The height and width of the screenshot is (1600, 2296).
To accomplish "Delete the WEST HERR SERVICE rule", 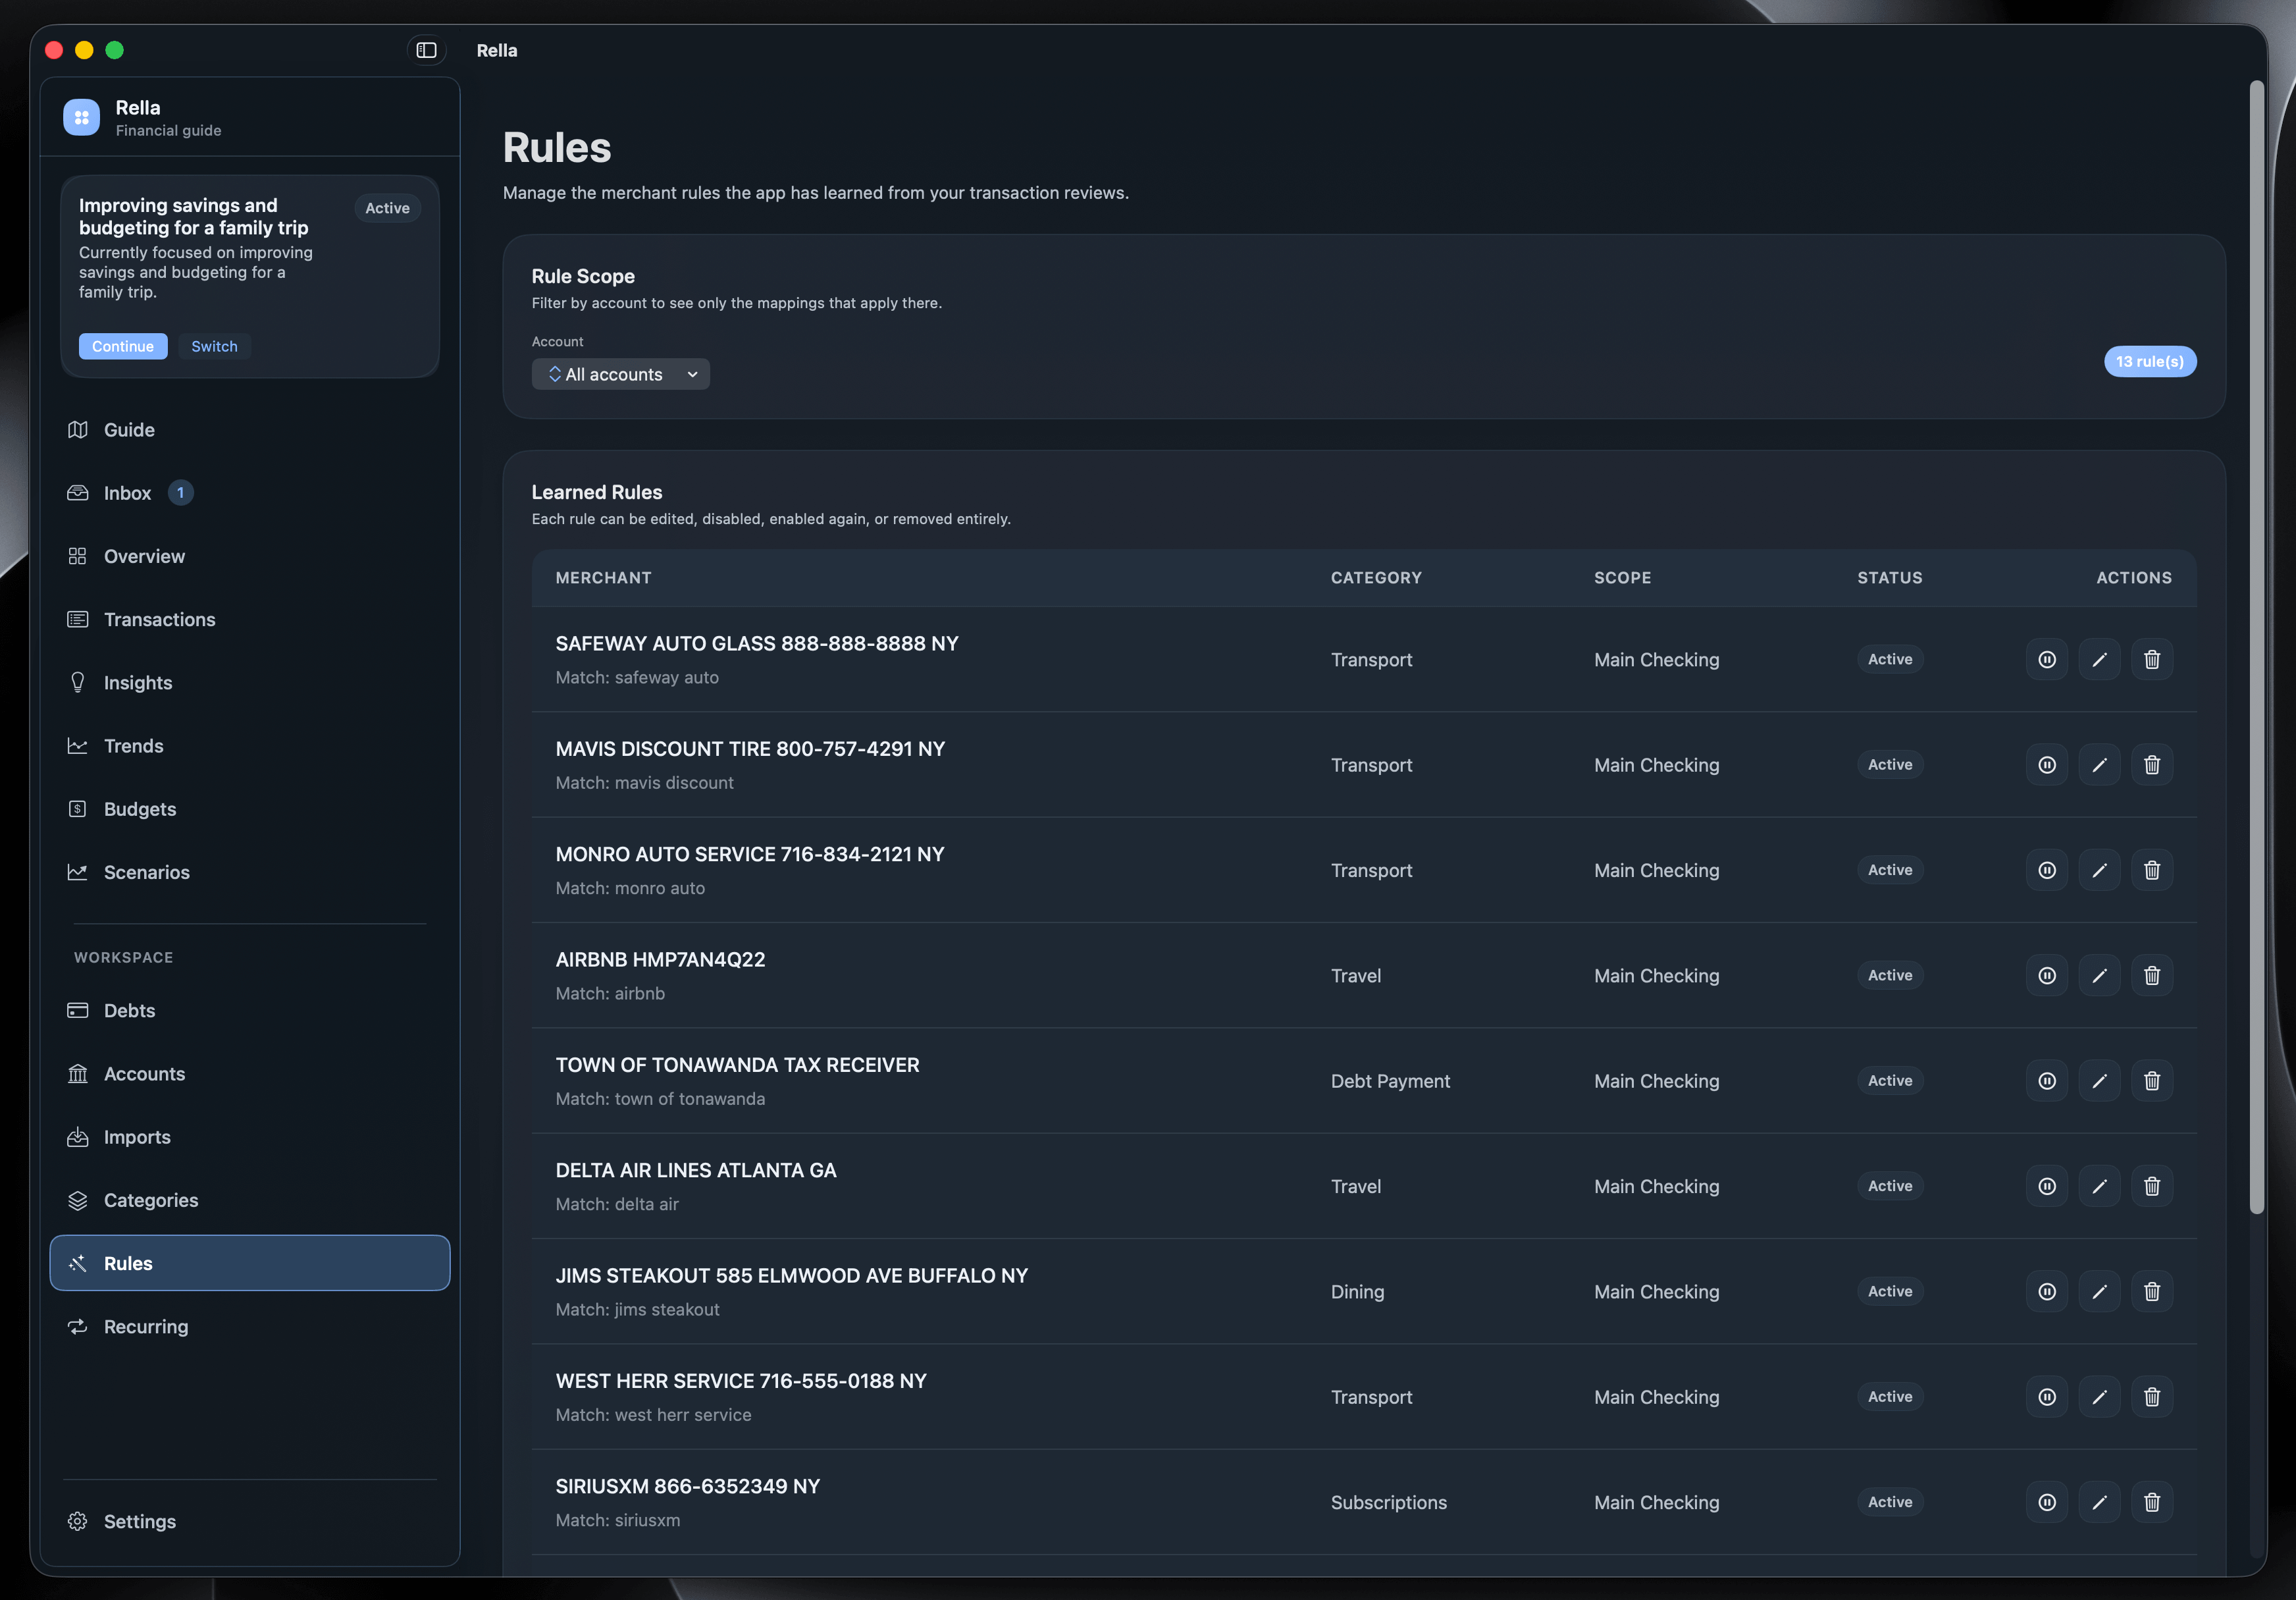I will (x=2152, y=1397).
